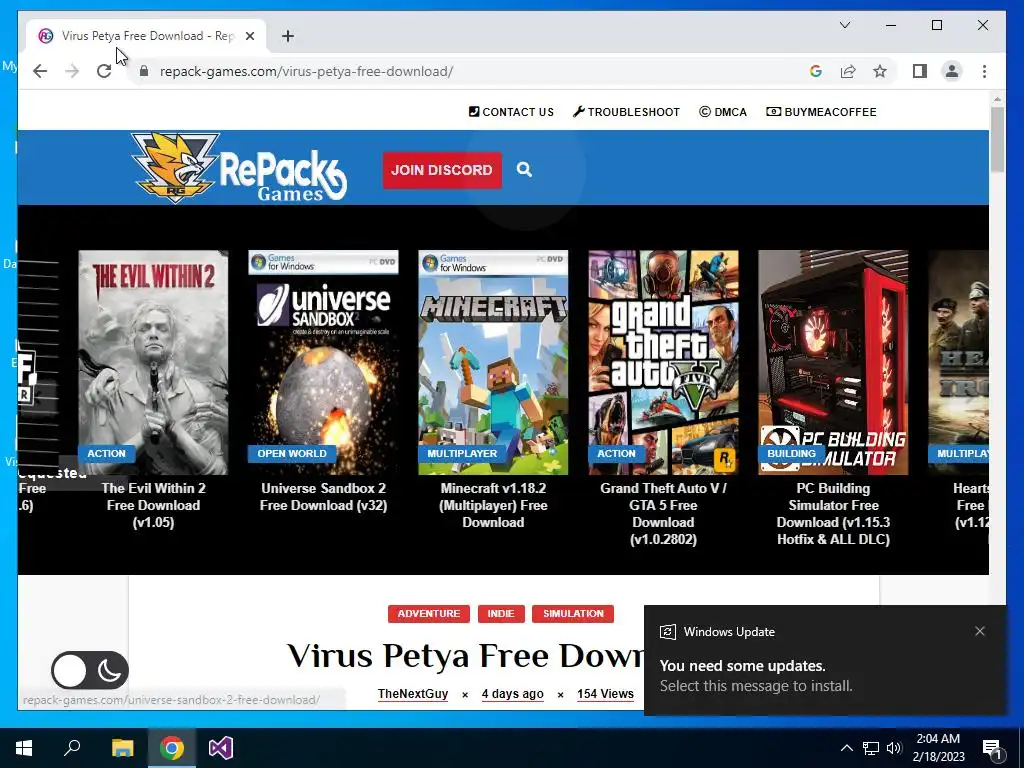
Task: Click the '4 days ago' date link
Action: pyautogui.click(x=513, y=694)
